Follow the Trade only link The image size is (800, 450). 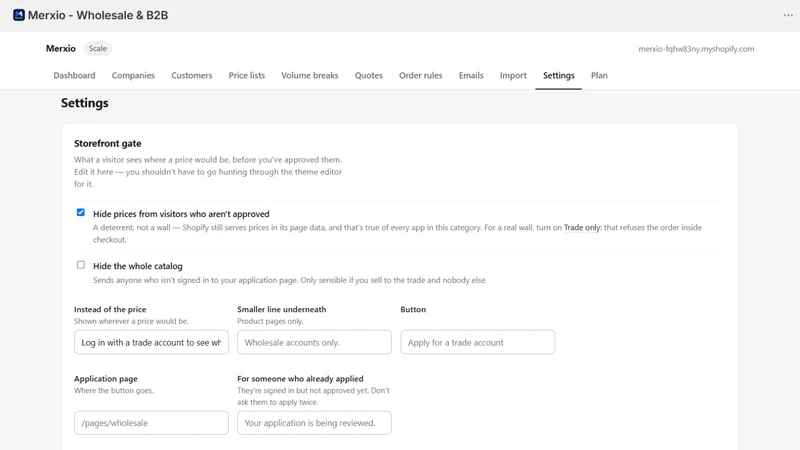pos(582,228)
